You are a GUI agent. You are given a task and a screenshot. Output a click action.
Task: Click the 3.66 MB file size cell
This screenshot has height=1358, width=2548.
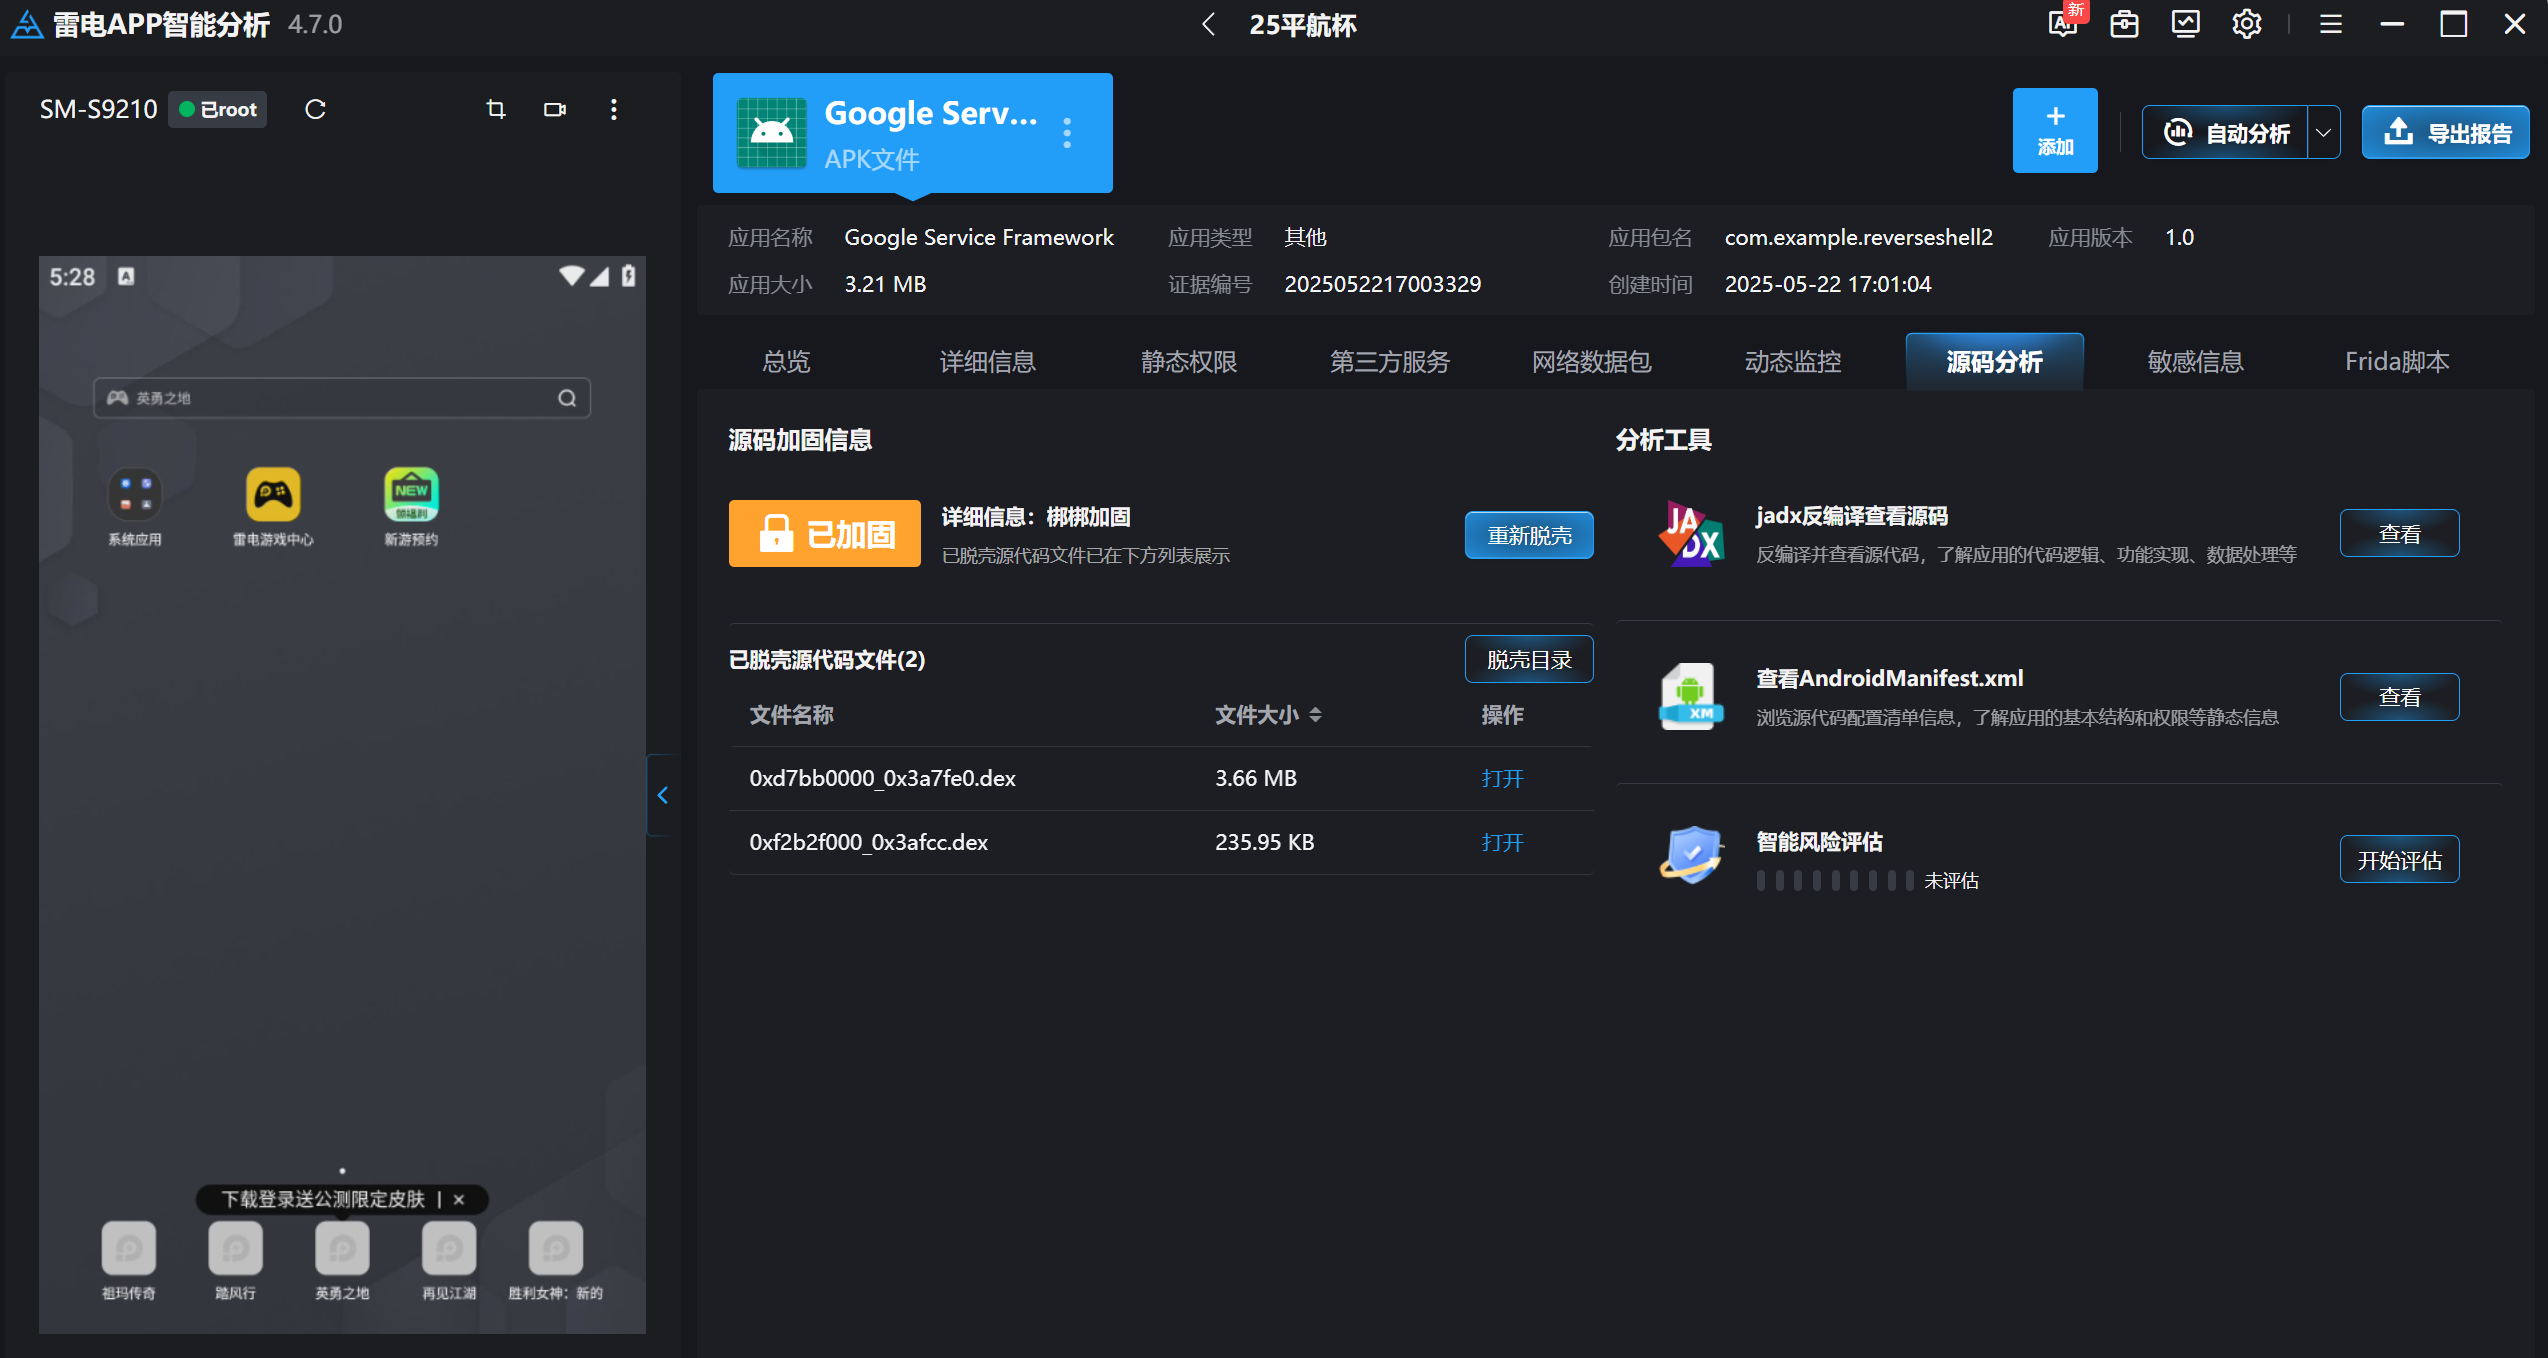tap(1255, 778)
